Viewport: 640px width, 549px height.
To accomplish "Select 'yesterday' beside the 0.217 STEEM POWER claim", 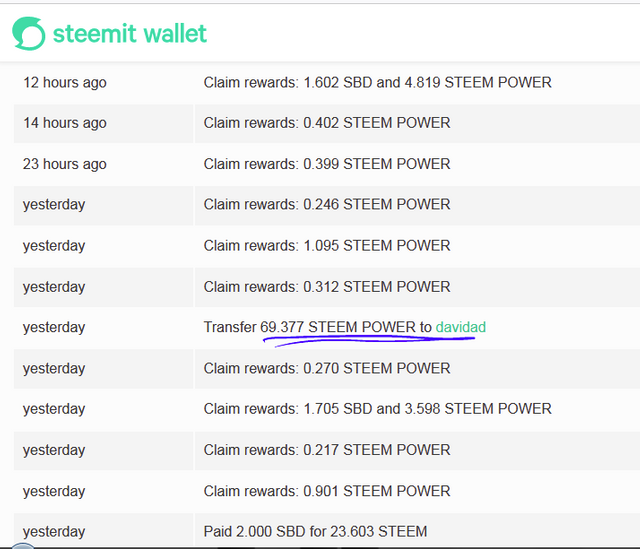I will coord(54,451).
